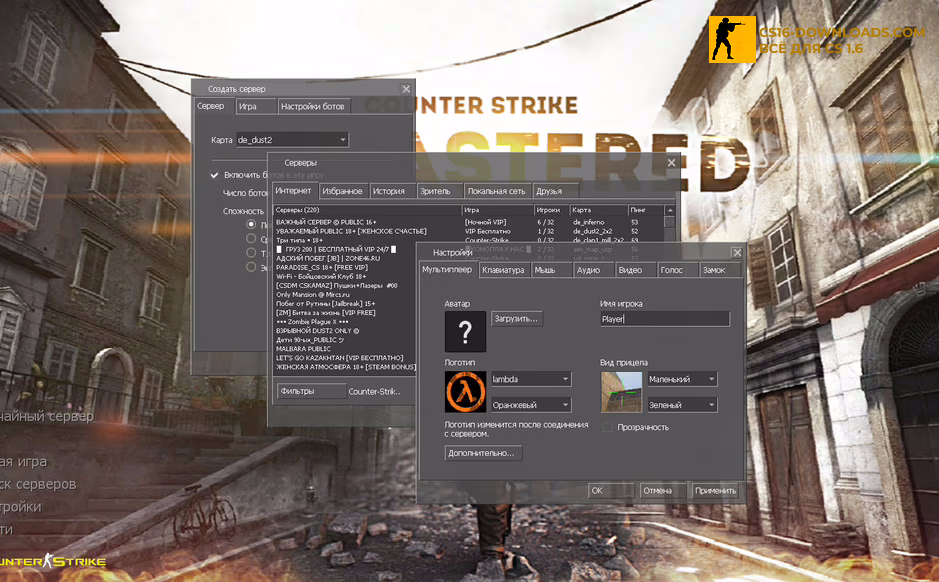Select server АДСКИЙ ПОБЕГ [JB] | ZONE46.RU
This screenshot has height=582, width=939.
328,258
